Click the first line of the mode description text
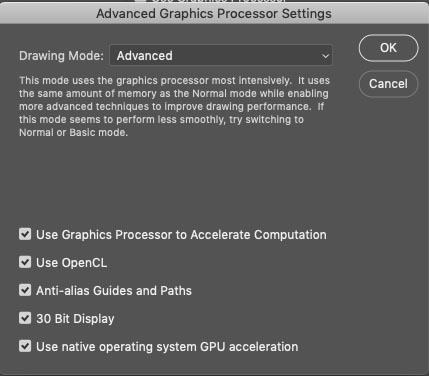The width and height of the screenshot is (429, 376). [x=174, y=80]
